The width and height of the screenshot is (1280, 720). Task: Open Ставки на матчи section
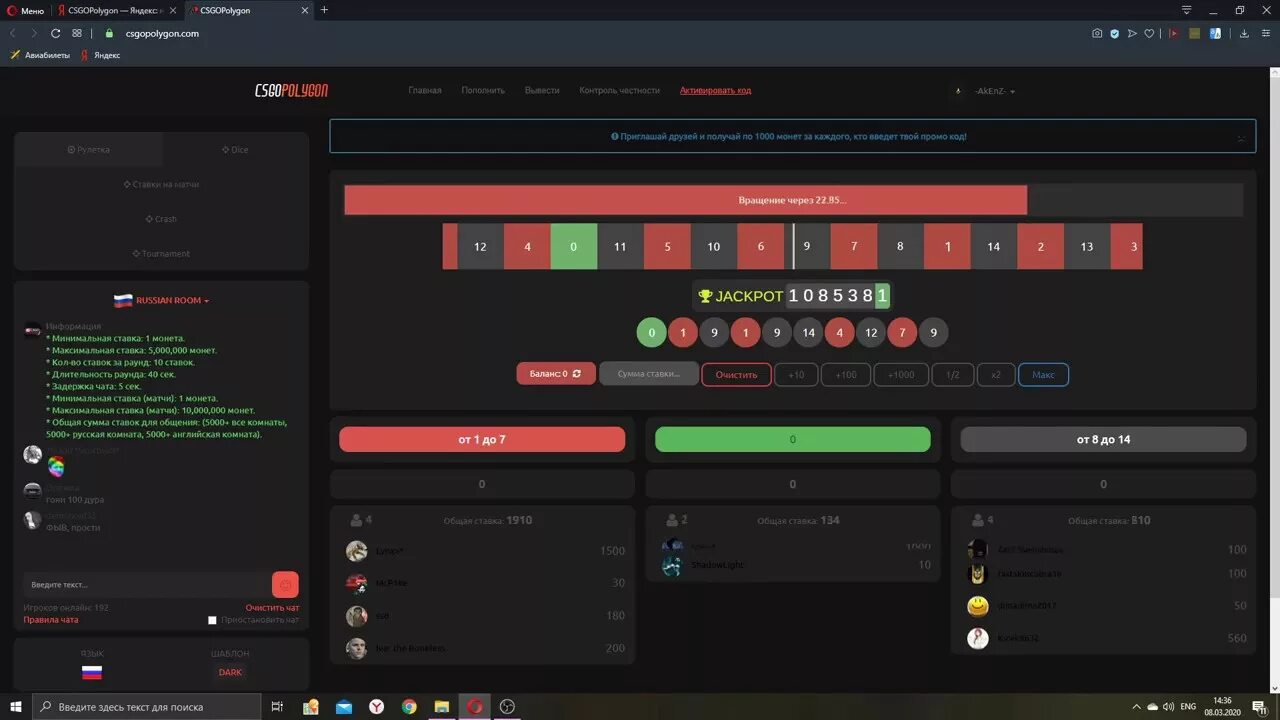(x=161, y=184)
